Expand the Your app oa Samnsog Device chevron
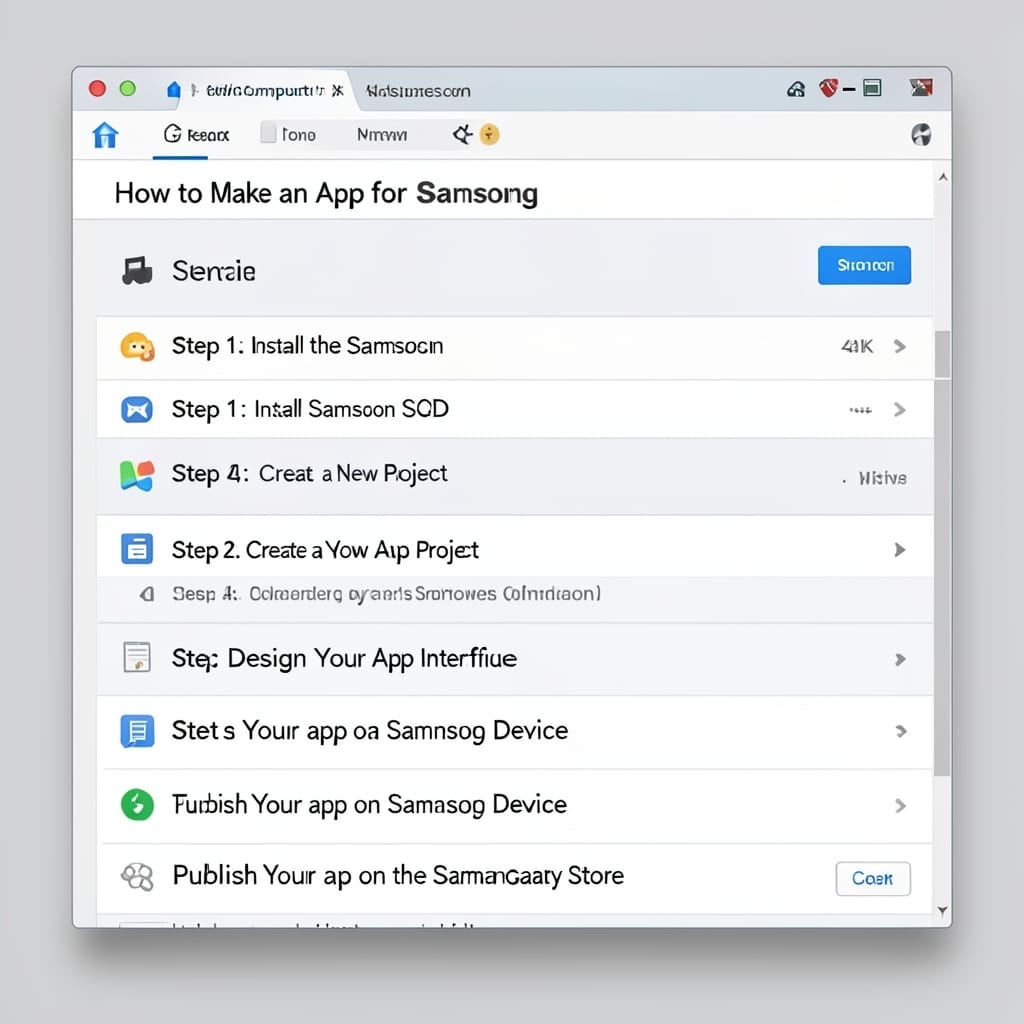This screenshot has height=1024, width=1024. (901, 731)
